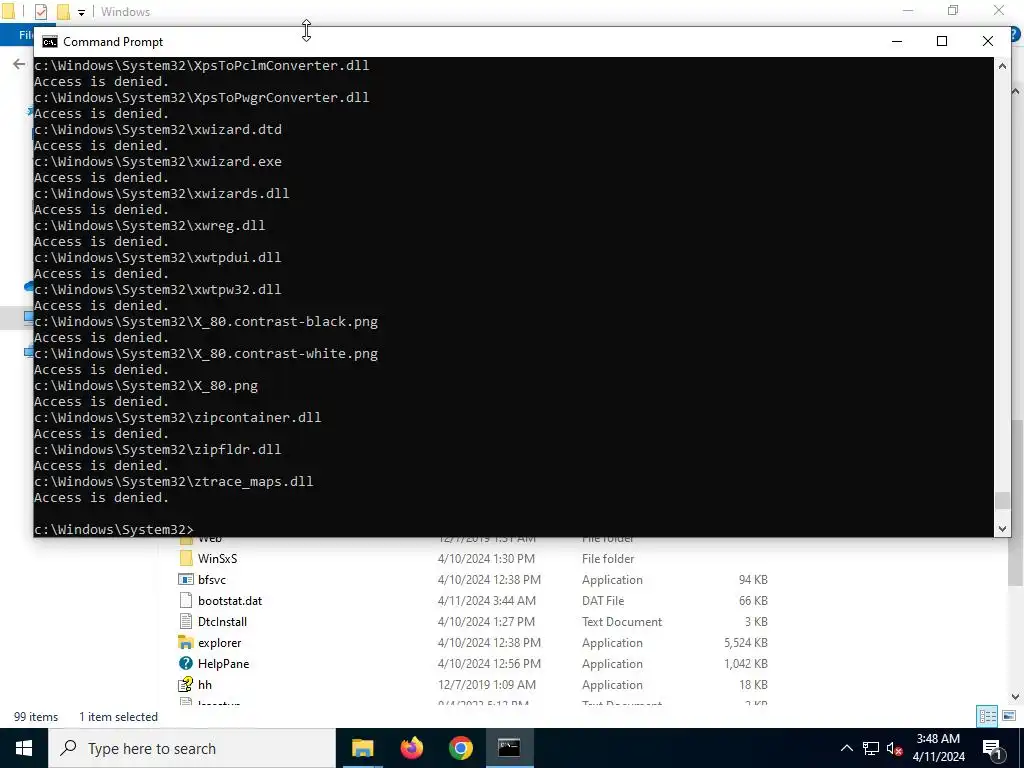
Task: Select the bfsvc application icon
Action: point(186,579)
